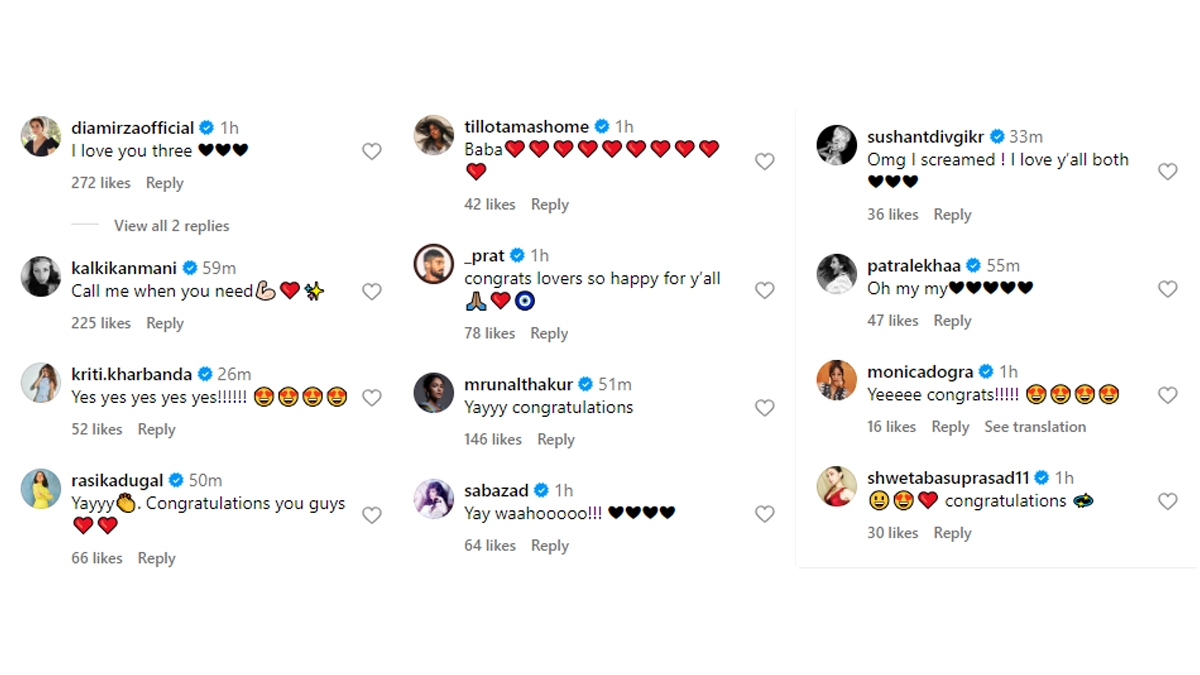1200x675 pixels.
Task: Toggle like on sabazad's comment
Action: 764,514
